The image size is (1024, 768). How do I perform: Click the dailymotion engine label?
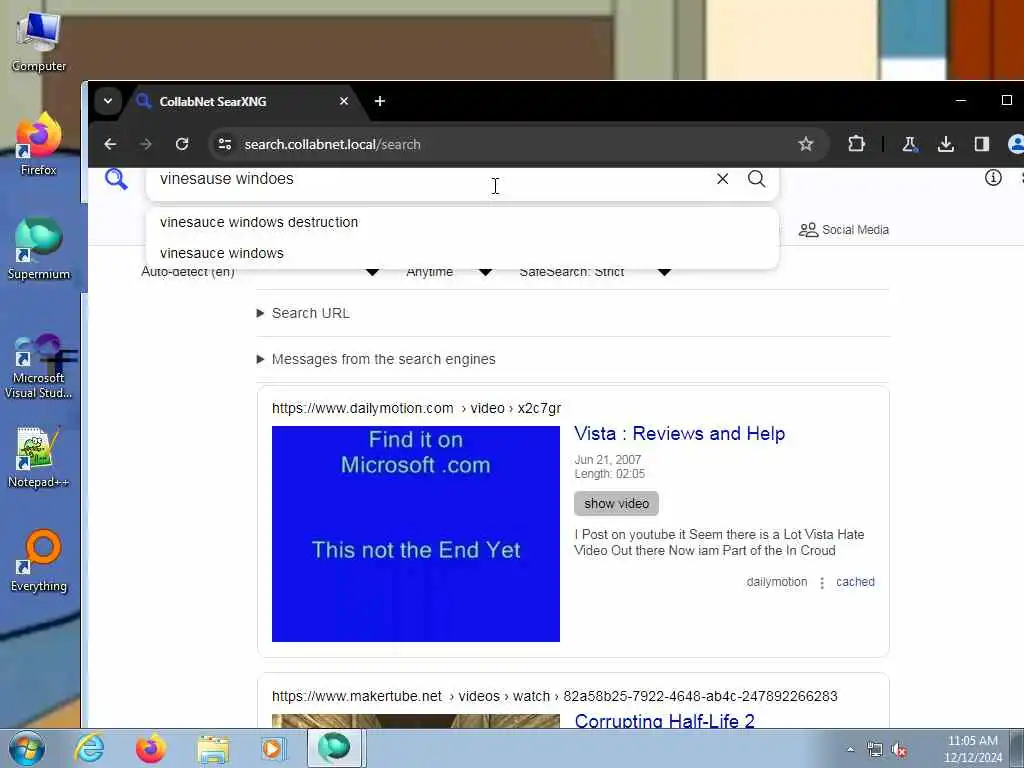point(776,582)
